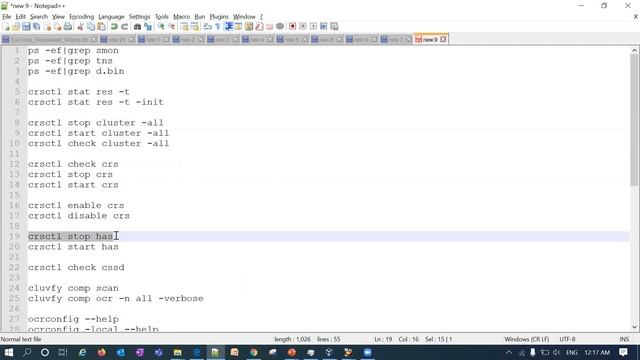The image size is (640, 360).
Task: Toggle the indent guide toolbar button
Action: click(x=229, y=27)
